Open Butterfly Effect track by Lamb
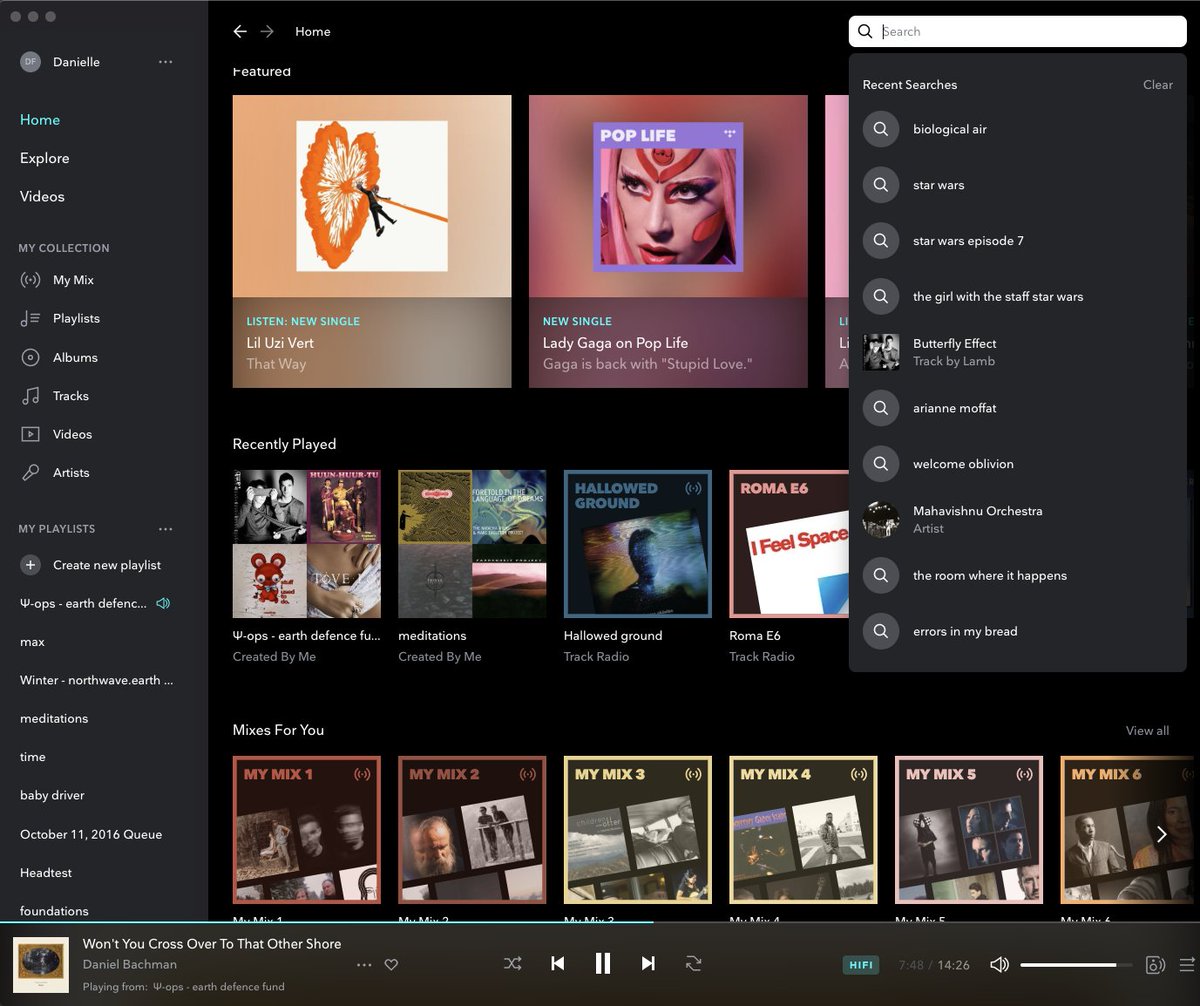 tap(1018, 352)
